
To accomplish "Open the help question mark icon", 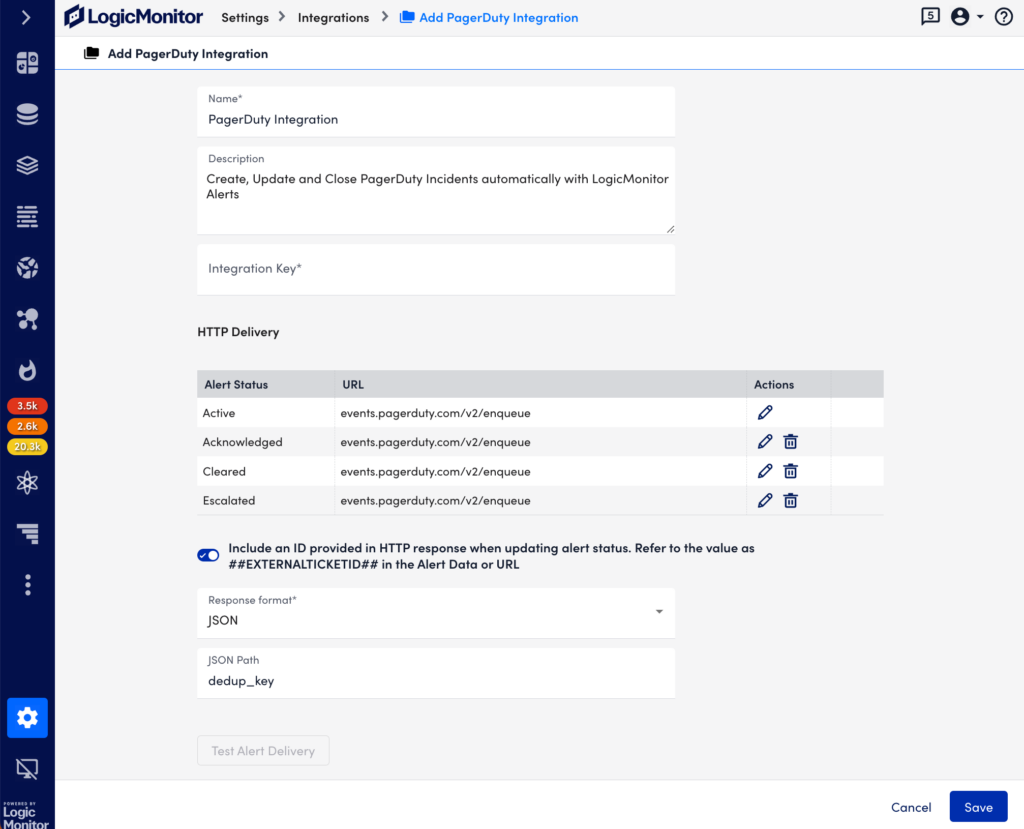I will 1003,17.
